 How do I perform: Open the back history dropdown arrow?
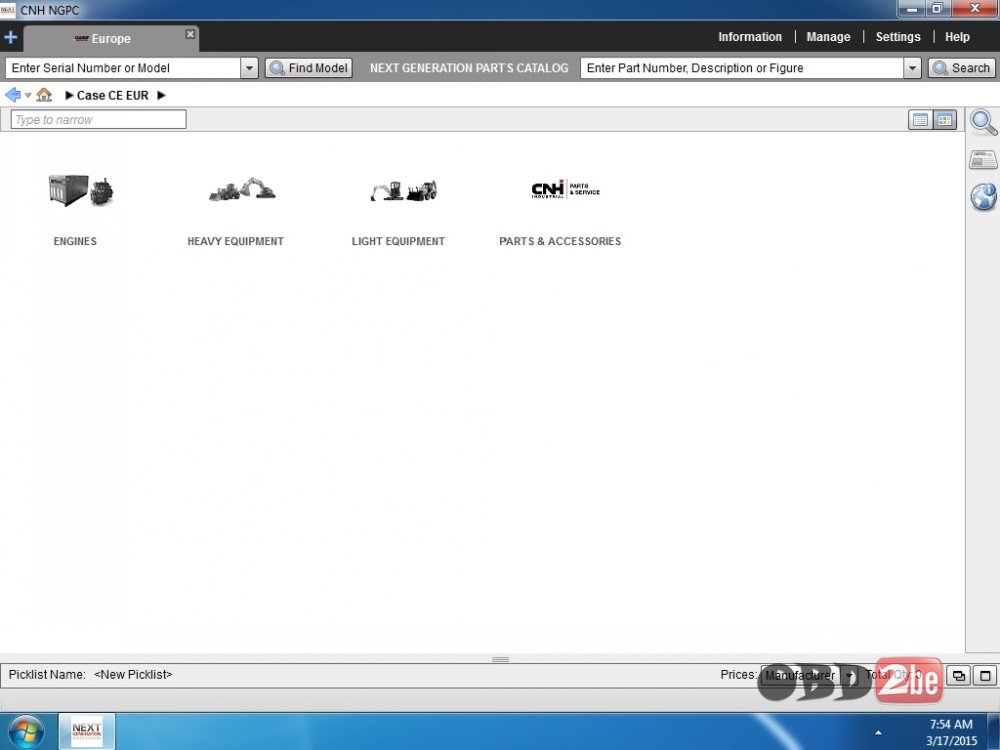[27, 96]
